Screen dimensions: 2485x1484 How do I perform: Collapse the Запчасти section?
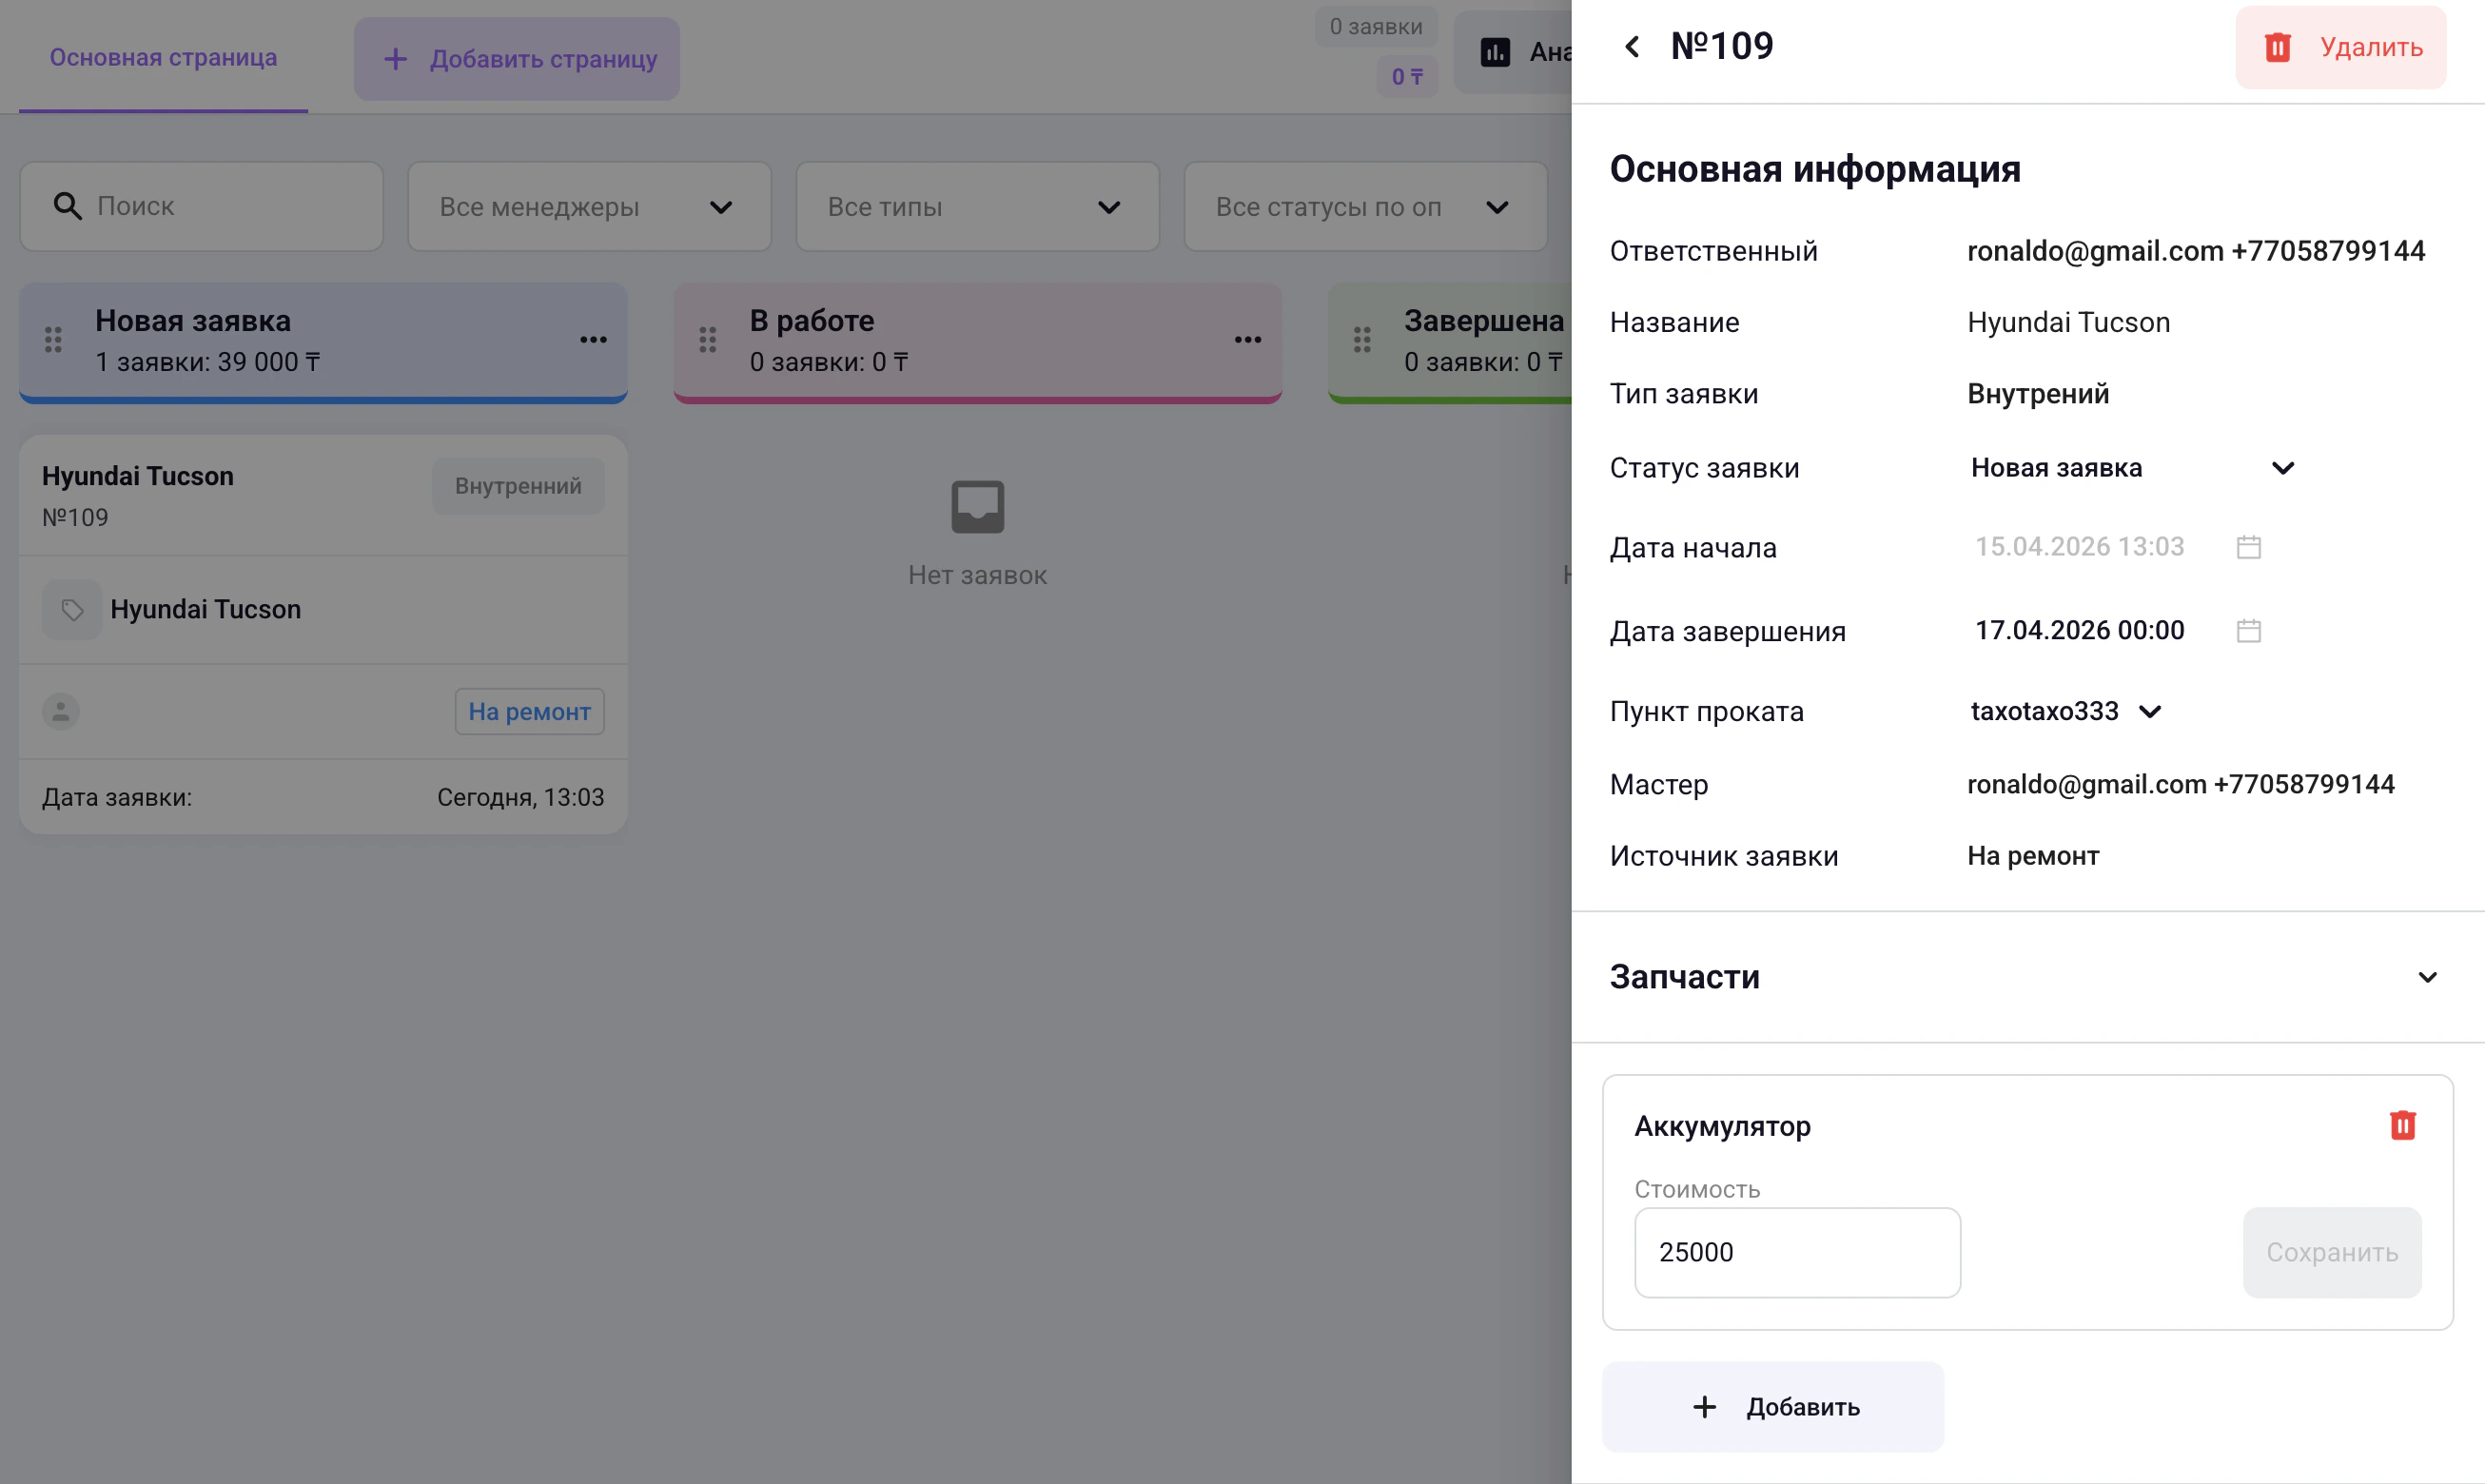pos(2427,977)
